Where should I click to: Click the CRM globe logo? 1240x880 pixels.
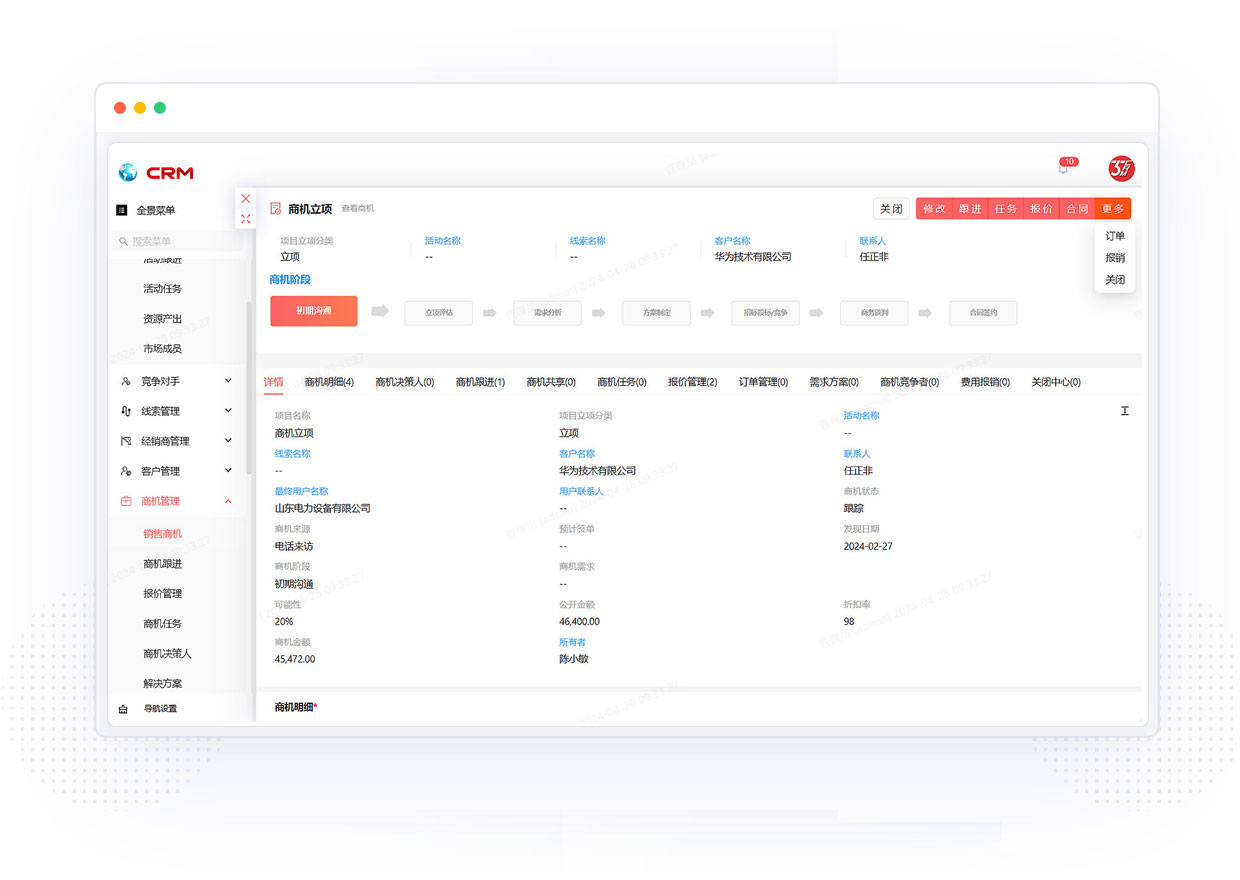coord(128,172)
